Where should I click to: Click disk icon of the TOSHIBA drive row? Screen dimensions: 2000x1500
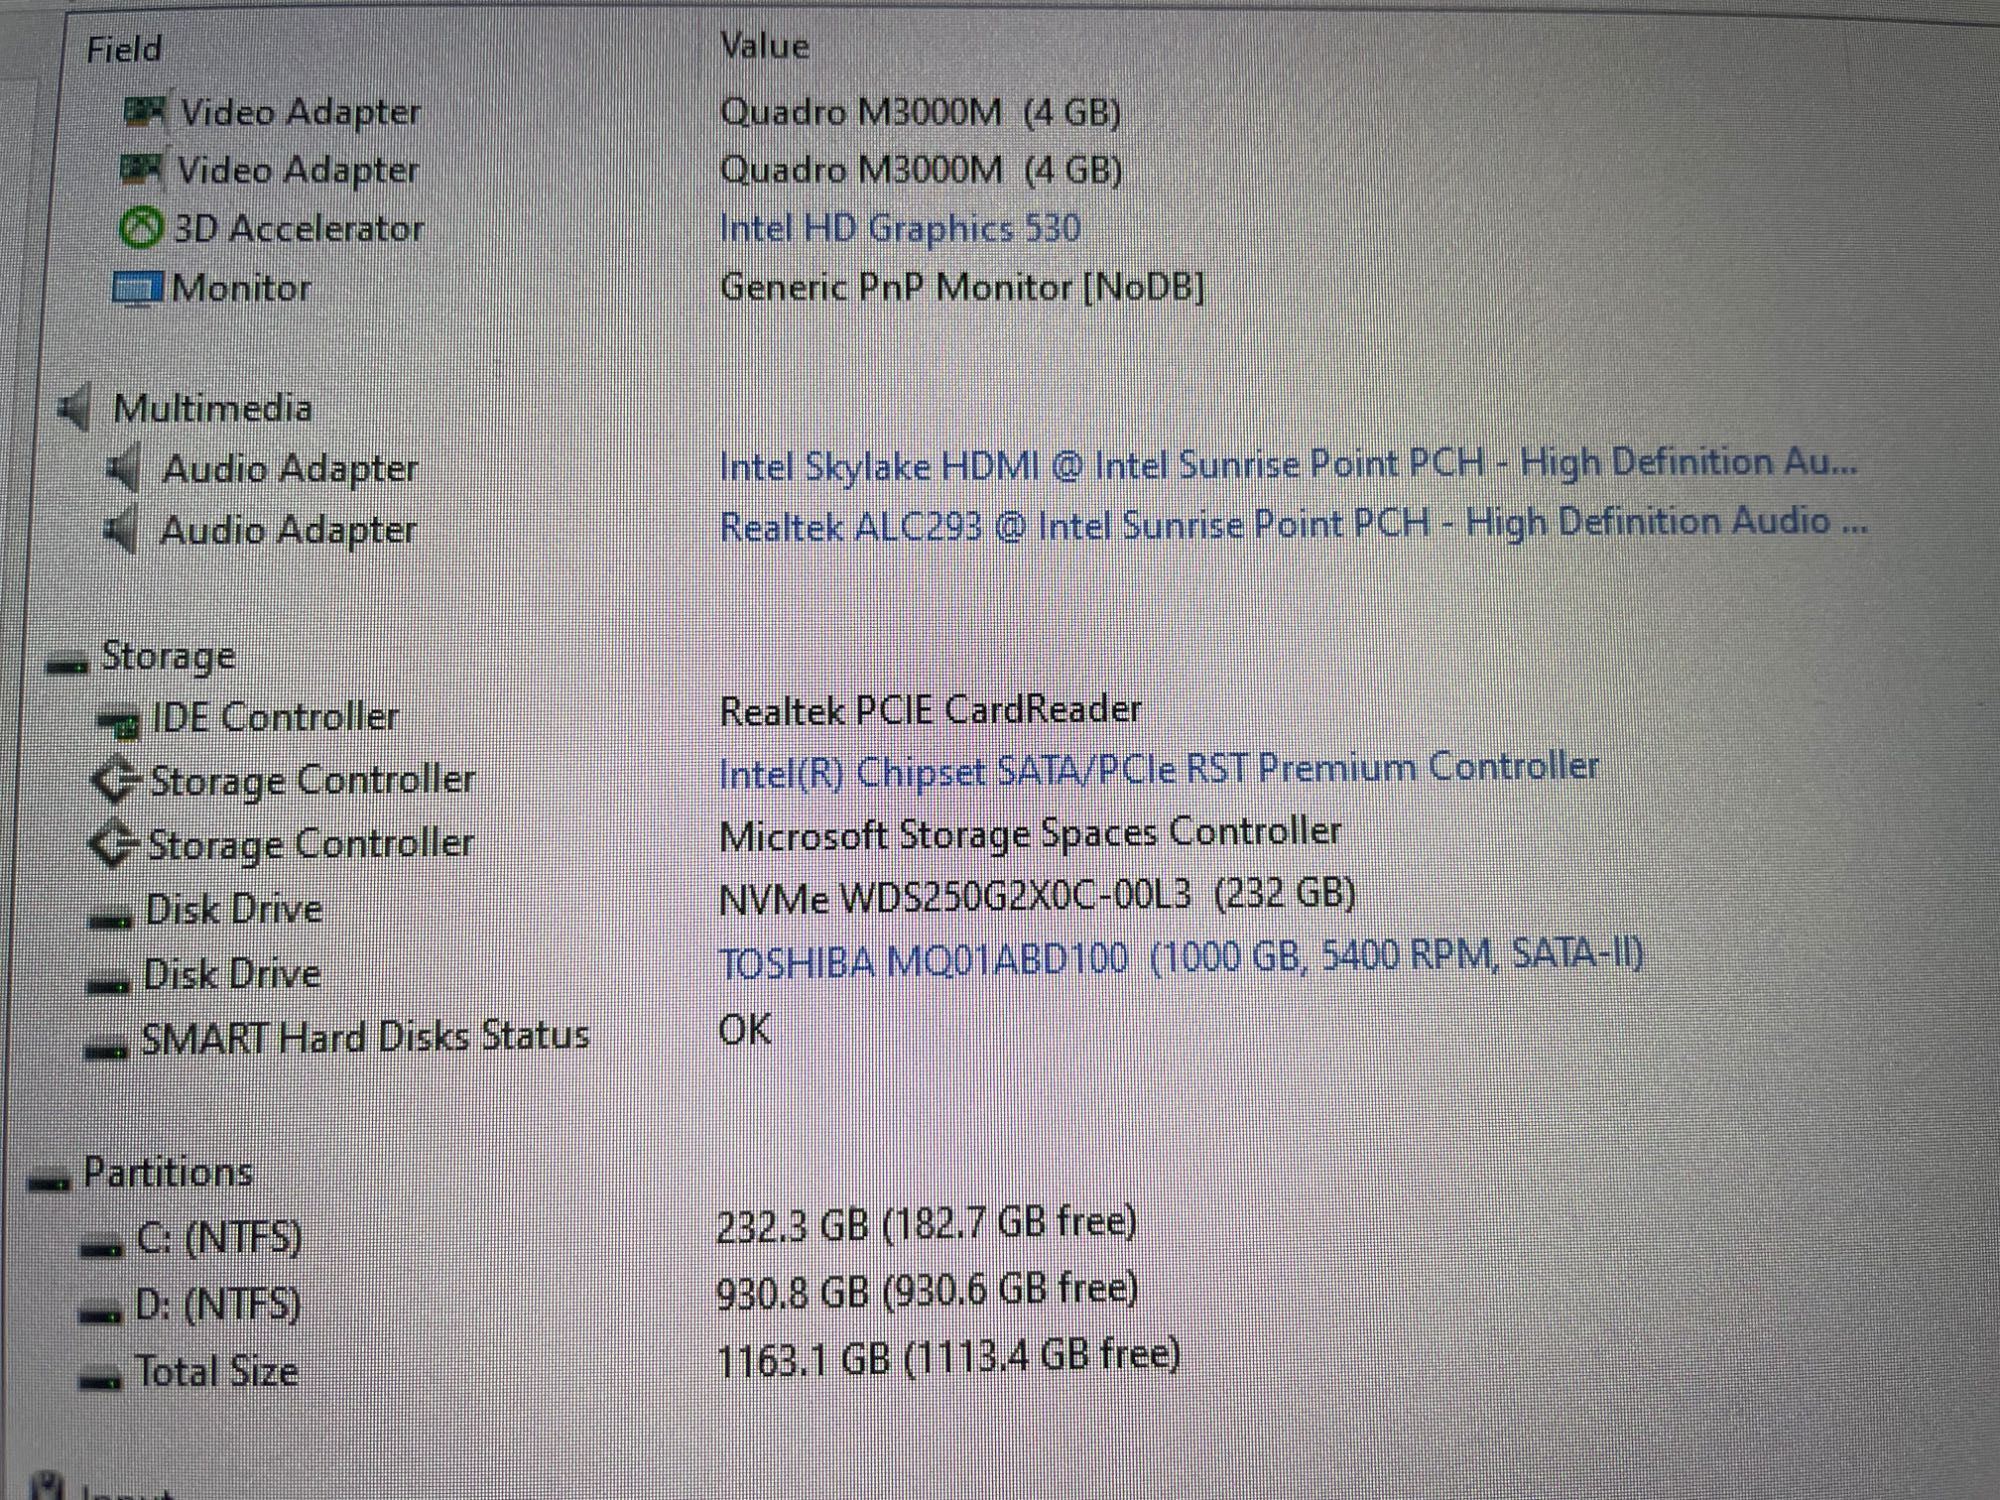tap(108, 983)
